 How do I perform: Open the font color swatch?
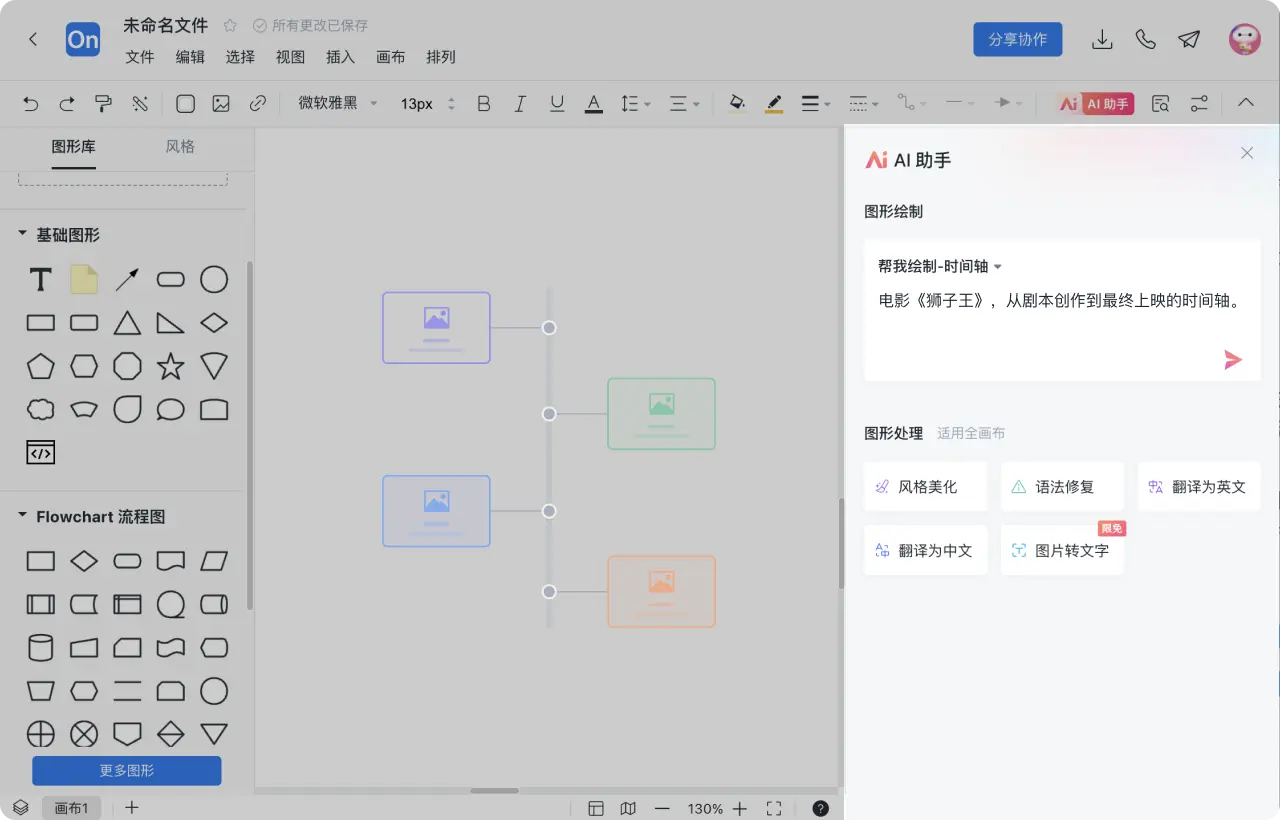[x=593, y=103]
